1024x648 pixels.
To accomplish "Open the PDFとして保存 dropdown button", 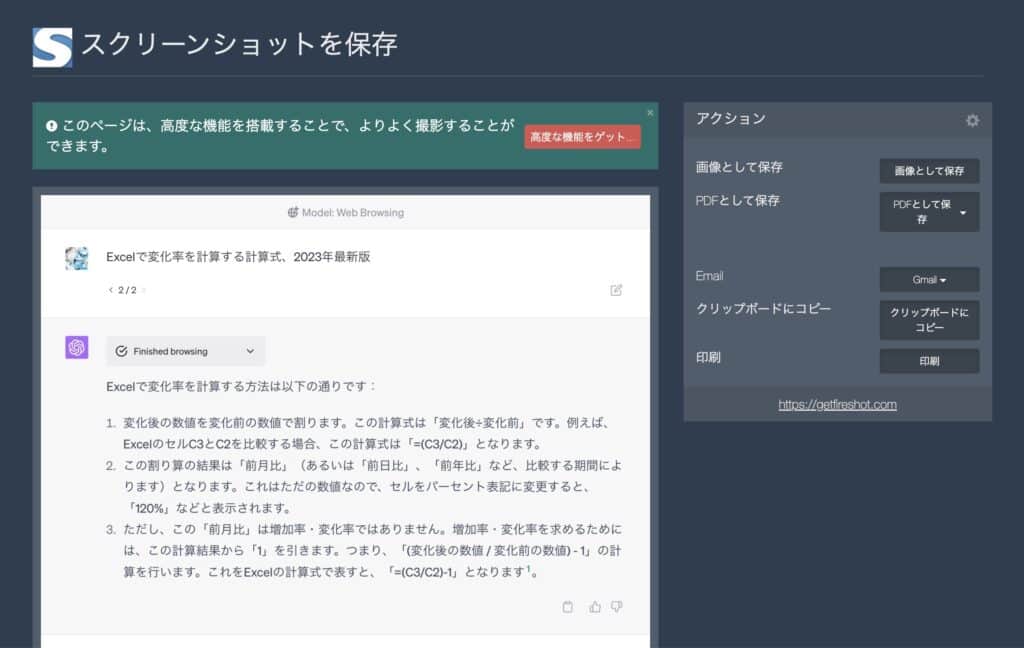I will click(x=929, y=212).
